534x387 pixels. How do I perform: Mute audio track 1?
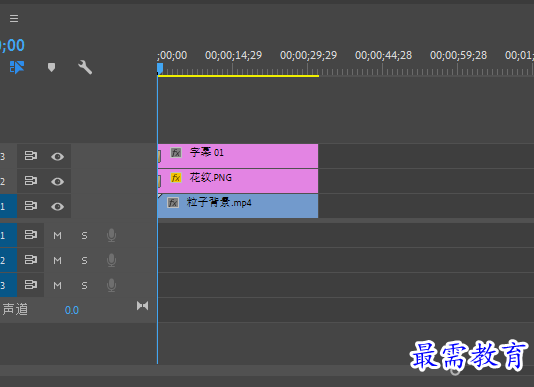click(58, 235)
